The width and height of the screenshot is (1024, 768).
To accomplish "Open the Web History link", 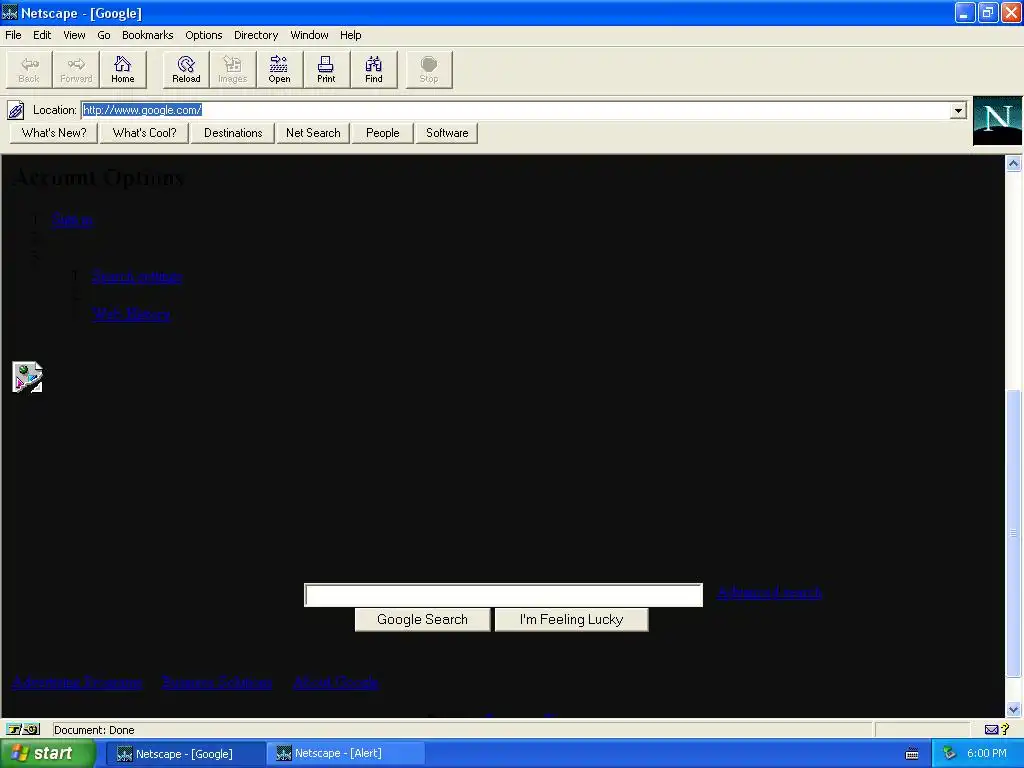I will (x=131, y=314).
